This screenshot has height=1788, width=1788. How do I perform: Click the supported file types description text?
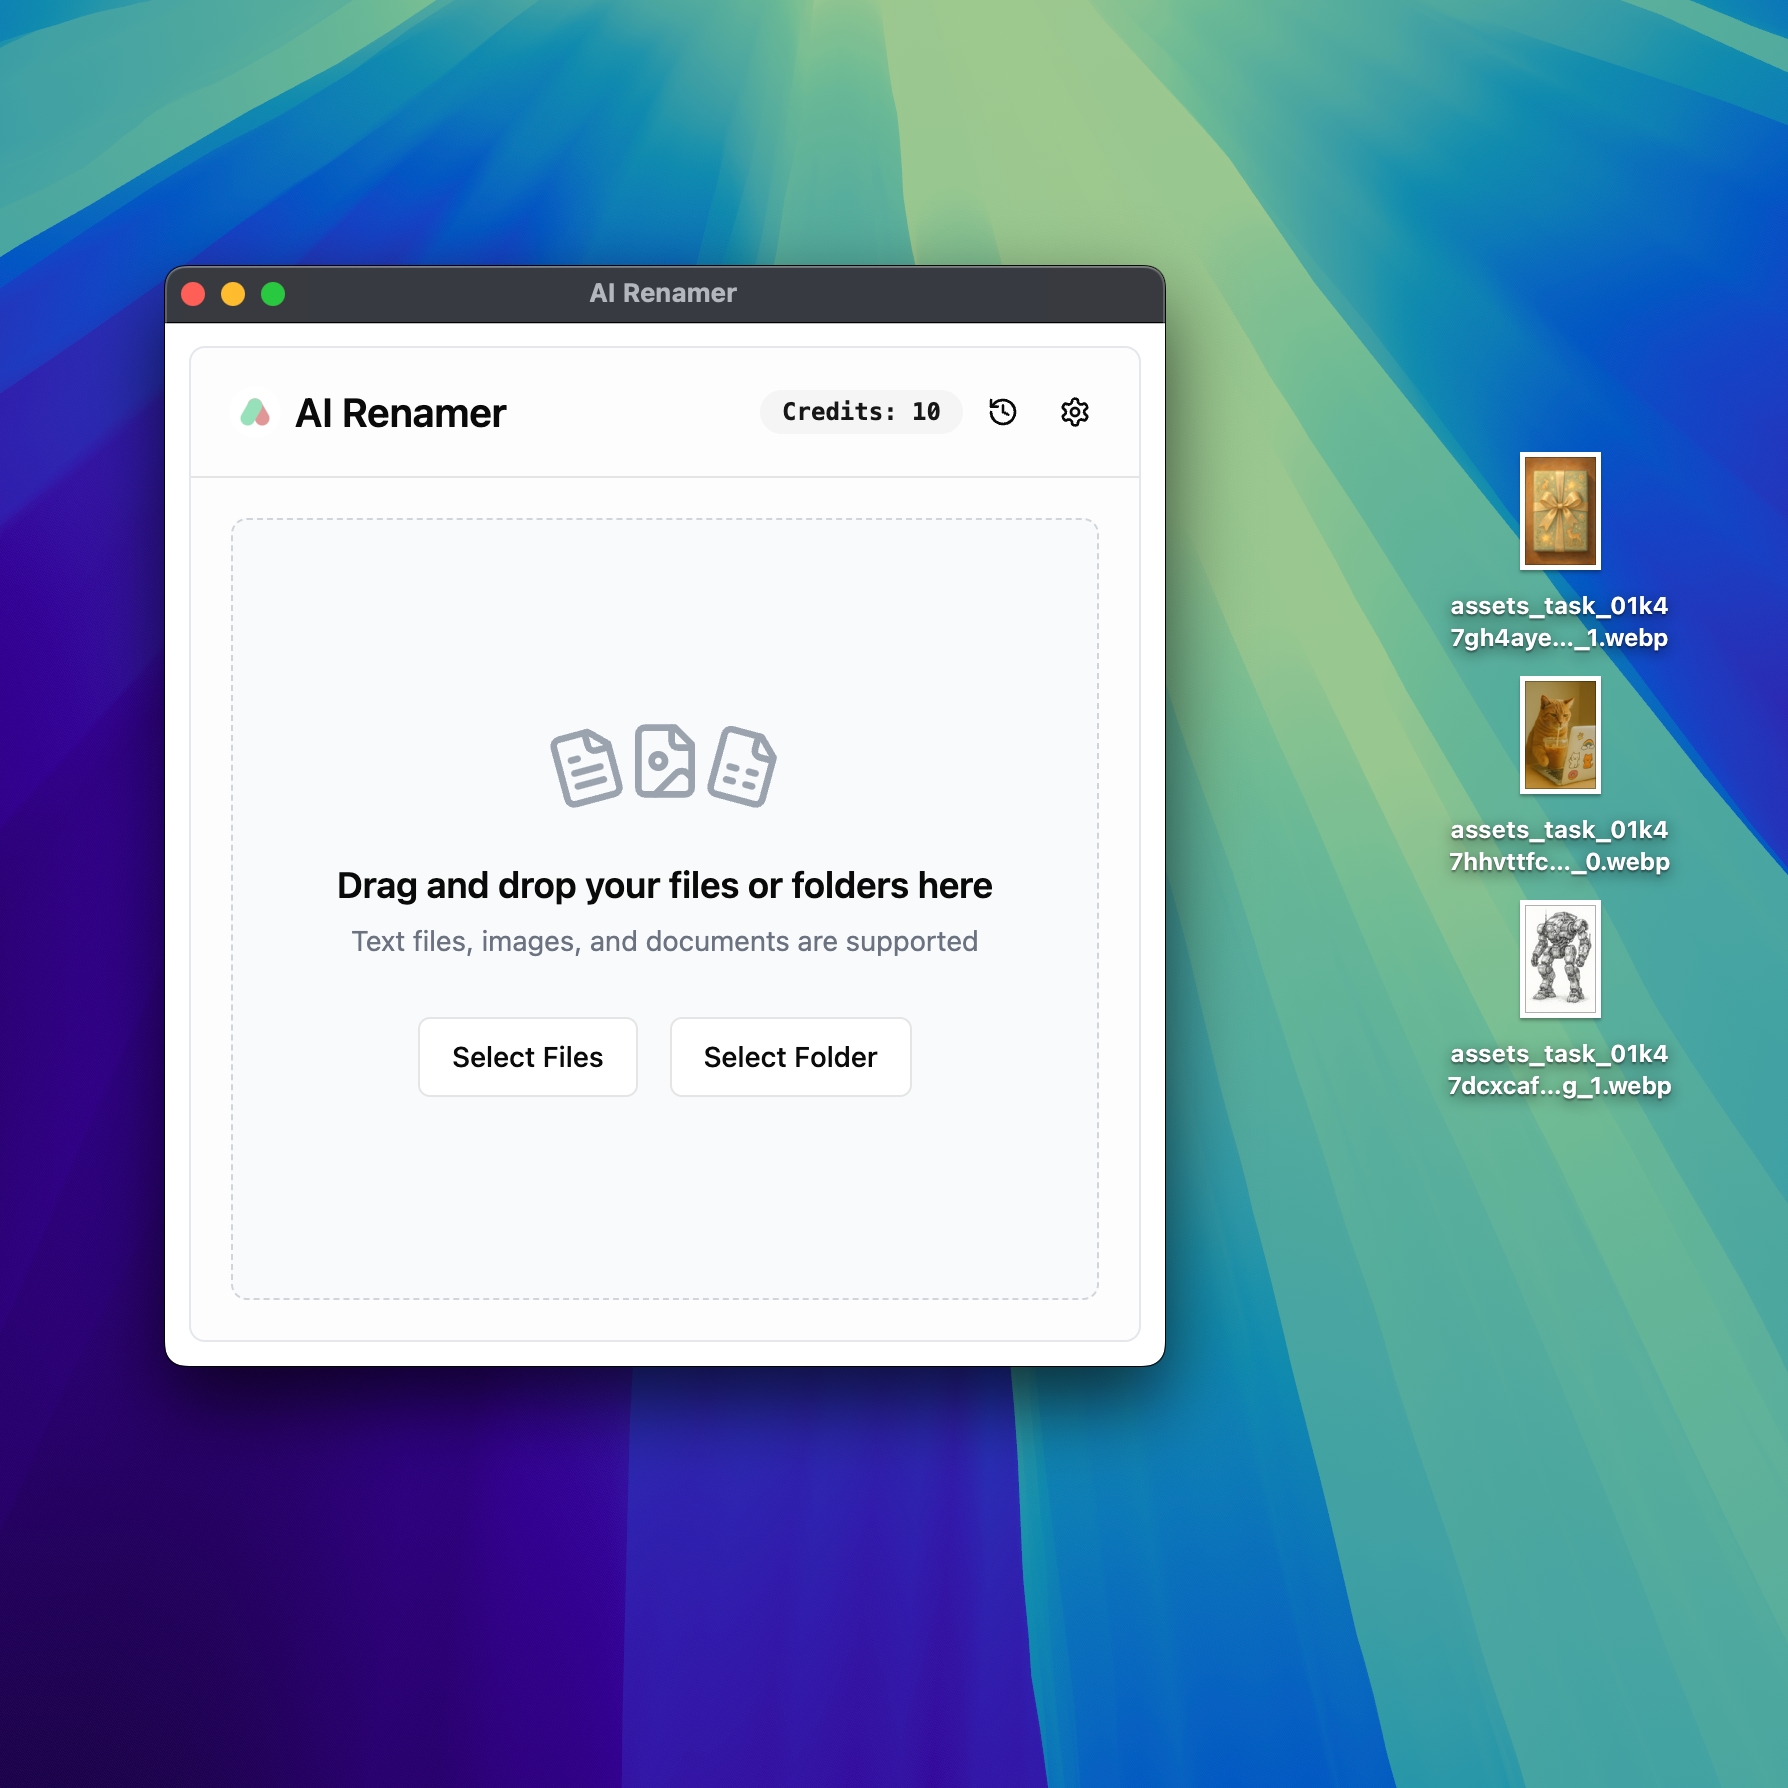point(664,940)
